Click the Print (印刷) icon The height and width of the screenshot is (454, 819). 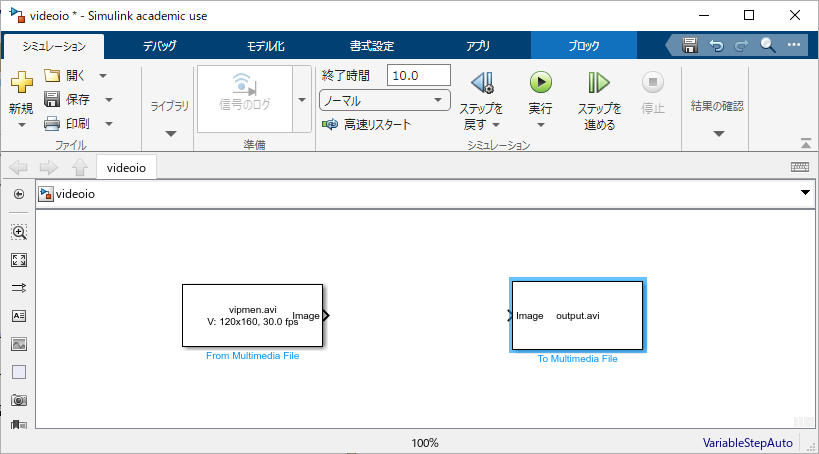click(x=52, y=123)
